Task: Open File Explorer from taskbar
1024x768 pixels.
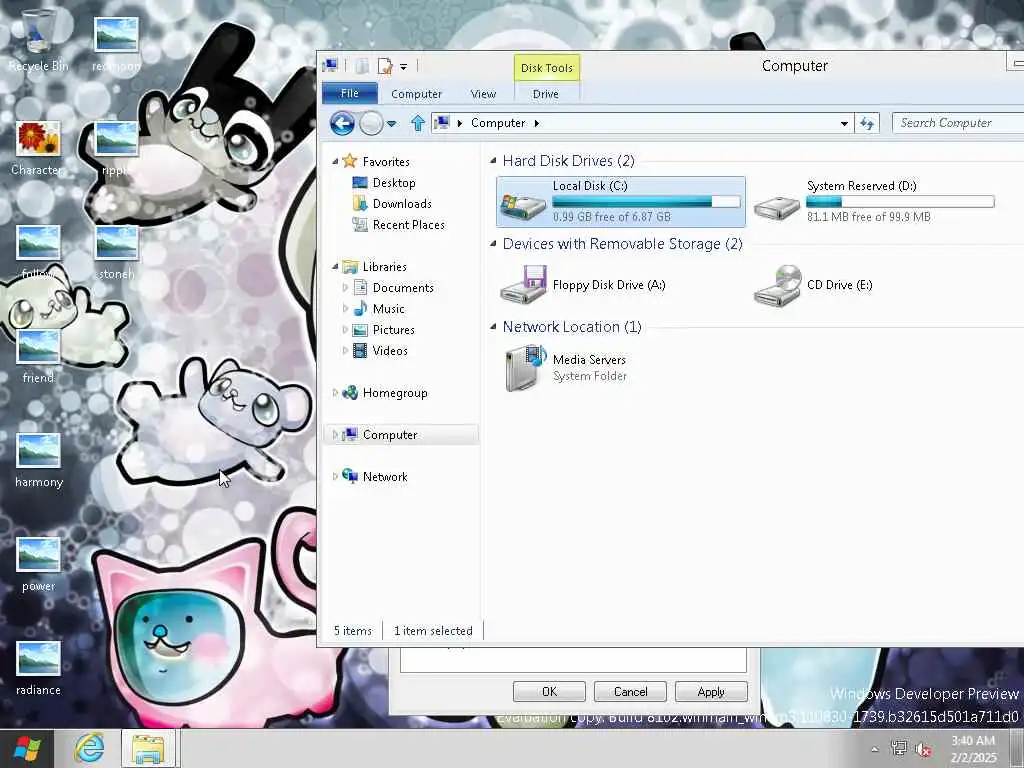Action: coord(148,748)
